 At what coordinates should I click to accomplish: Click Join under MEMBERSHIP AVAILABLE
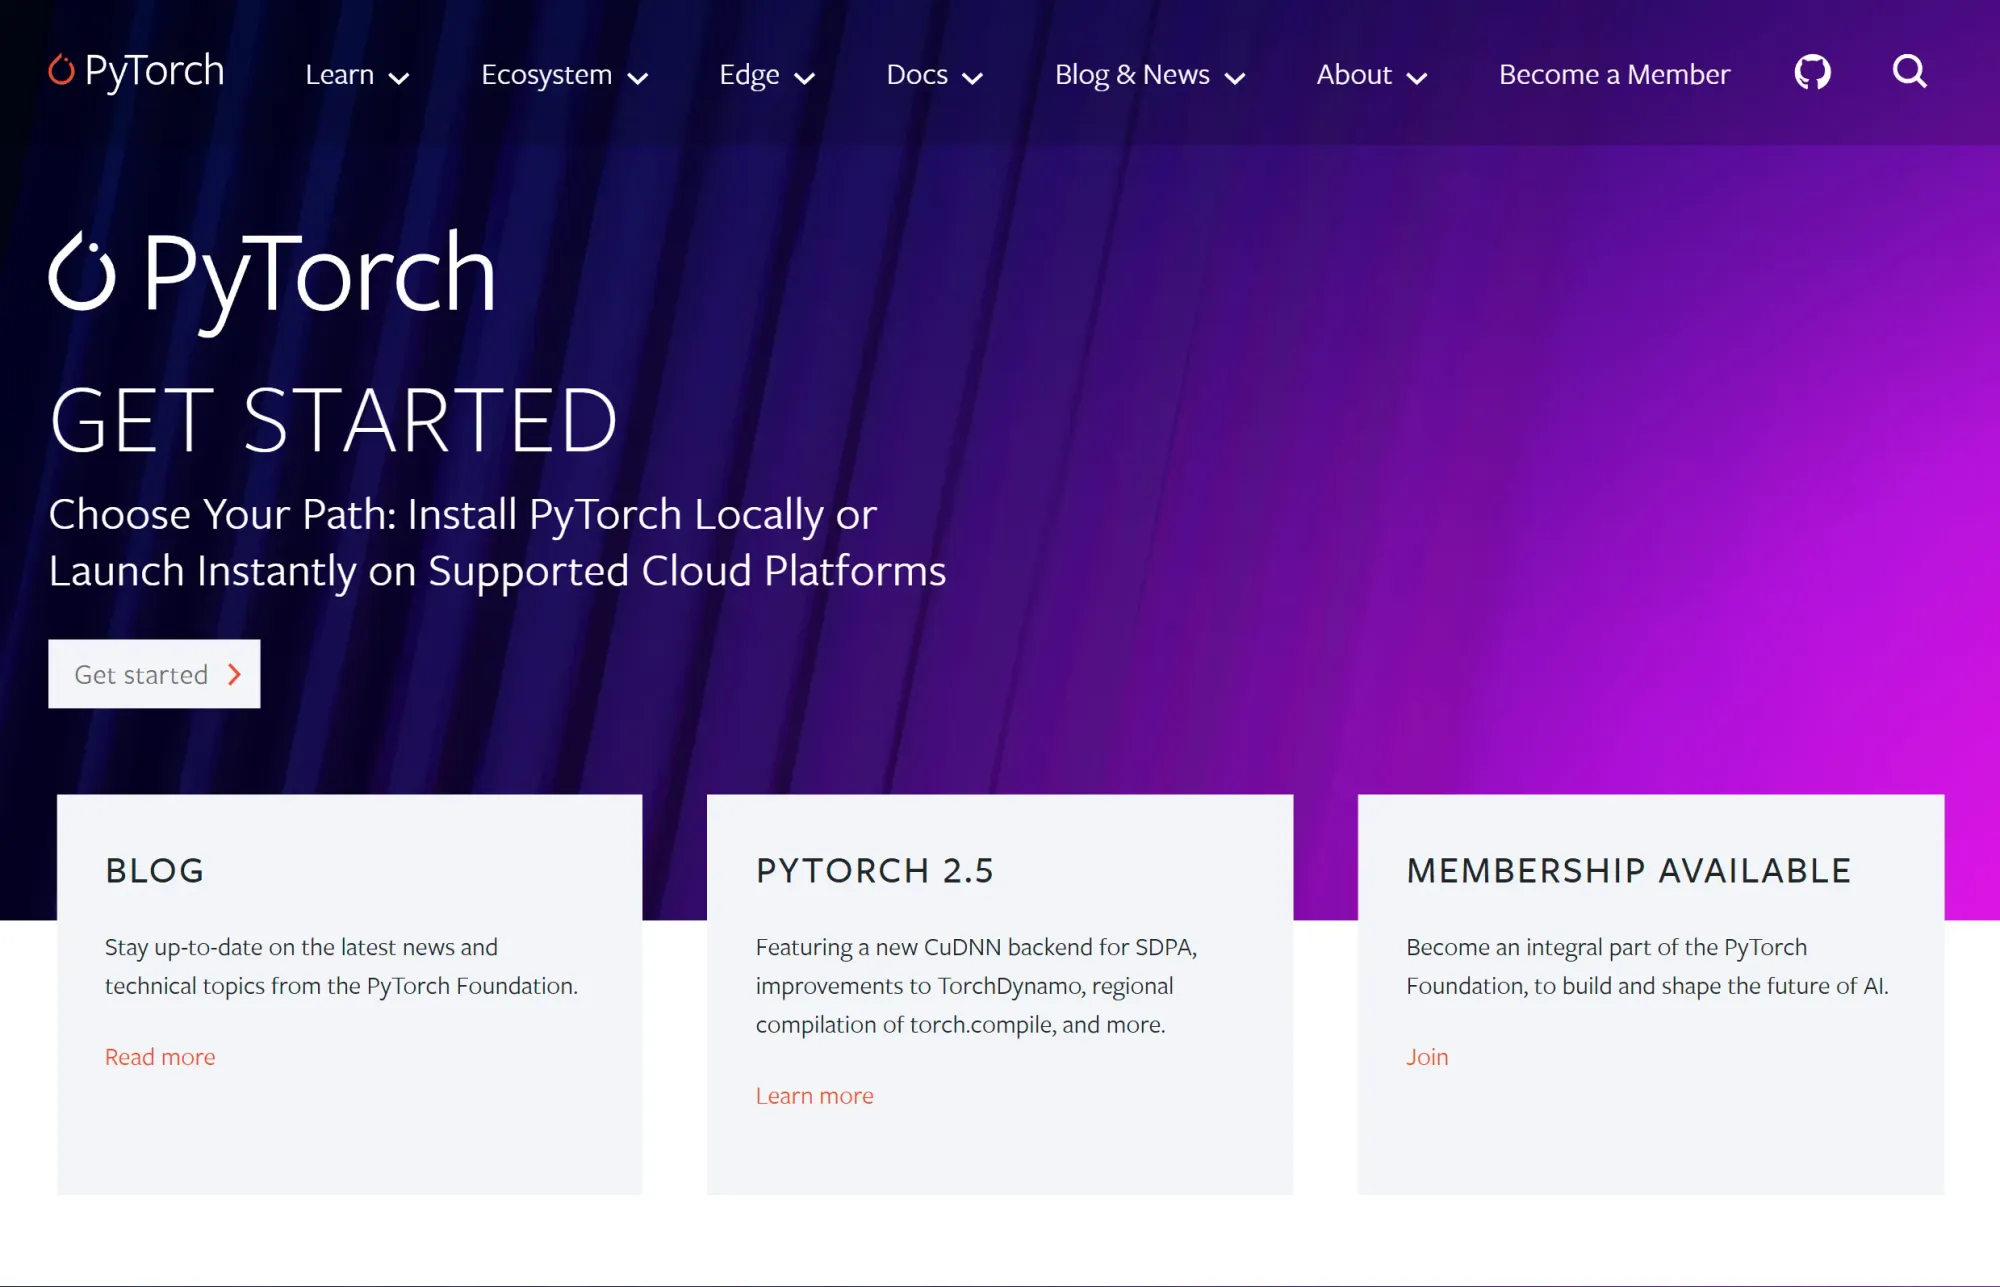click(1427, 1056)
